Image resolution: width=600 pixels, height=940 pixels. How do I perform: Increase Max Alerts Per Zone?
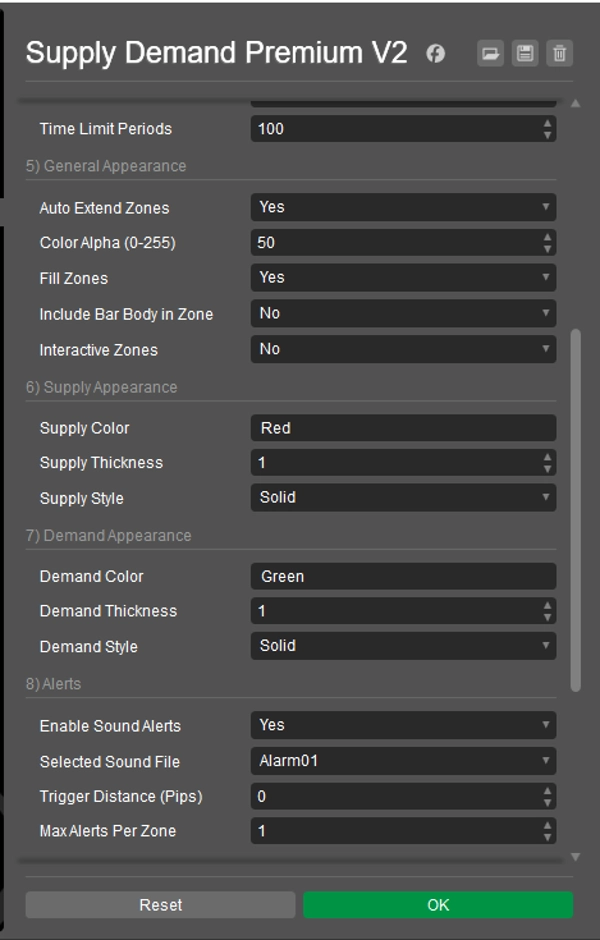coord(547,827)
